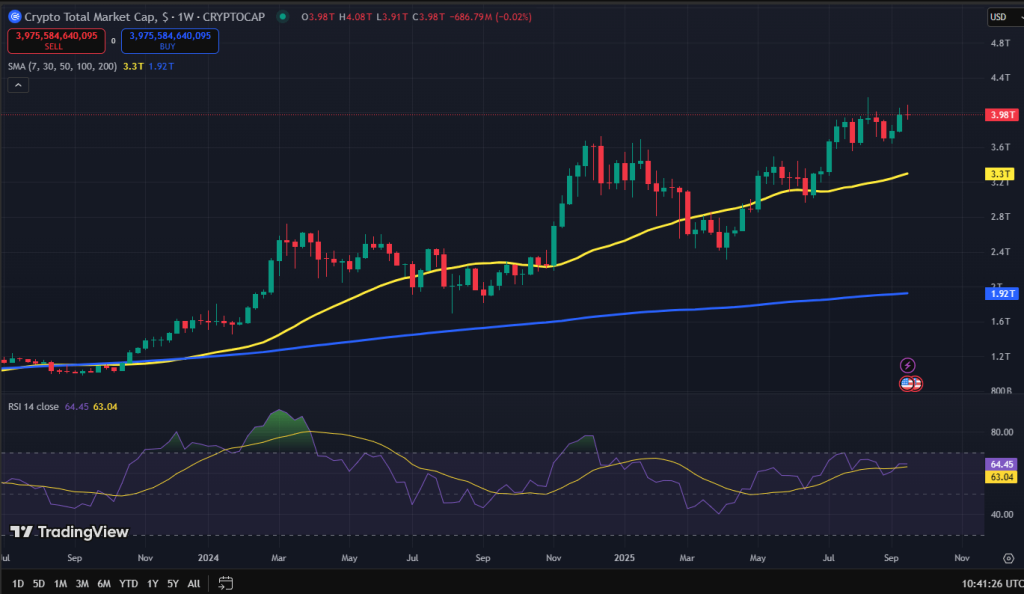Select the 5Y time range
Screen dimensions: 1024x594
click(172, 584)
